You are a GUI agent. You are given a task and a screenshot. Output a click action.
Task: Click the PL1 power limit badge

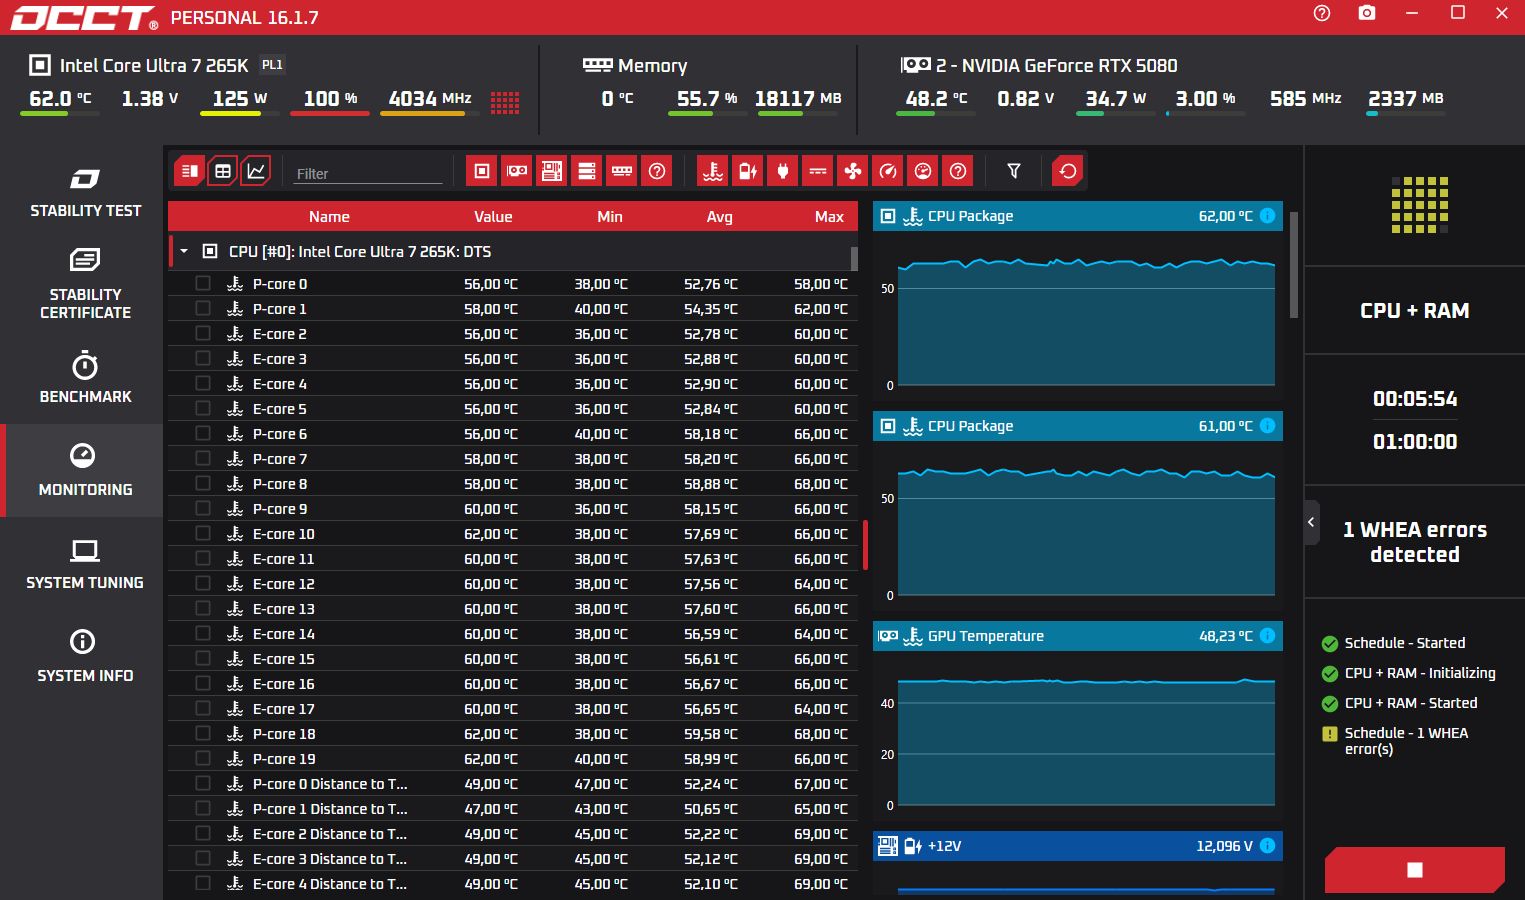(272, 65)
